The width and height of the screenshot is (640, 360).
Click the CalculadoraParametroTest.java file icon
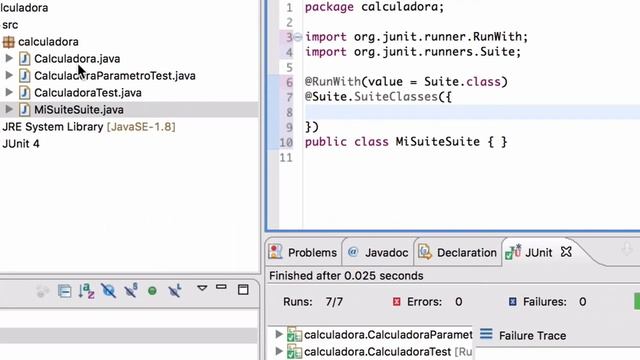(24, 76)
